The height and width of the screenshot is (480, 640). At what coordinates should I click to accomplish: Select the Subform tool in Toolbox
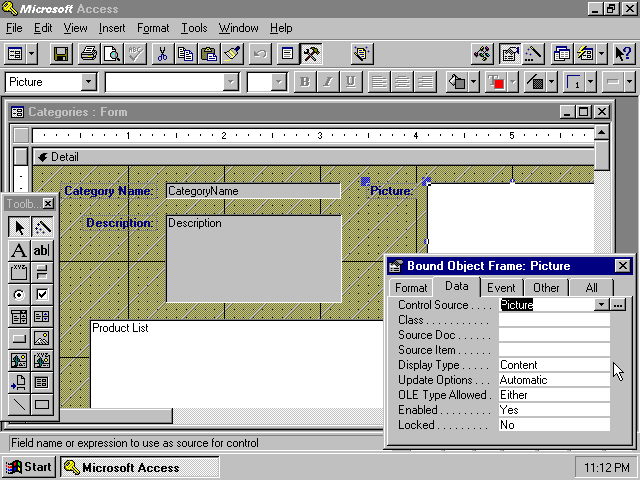click(42, 382)
